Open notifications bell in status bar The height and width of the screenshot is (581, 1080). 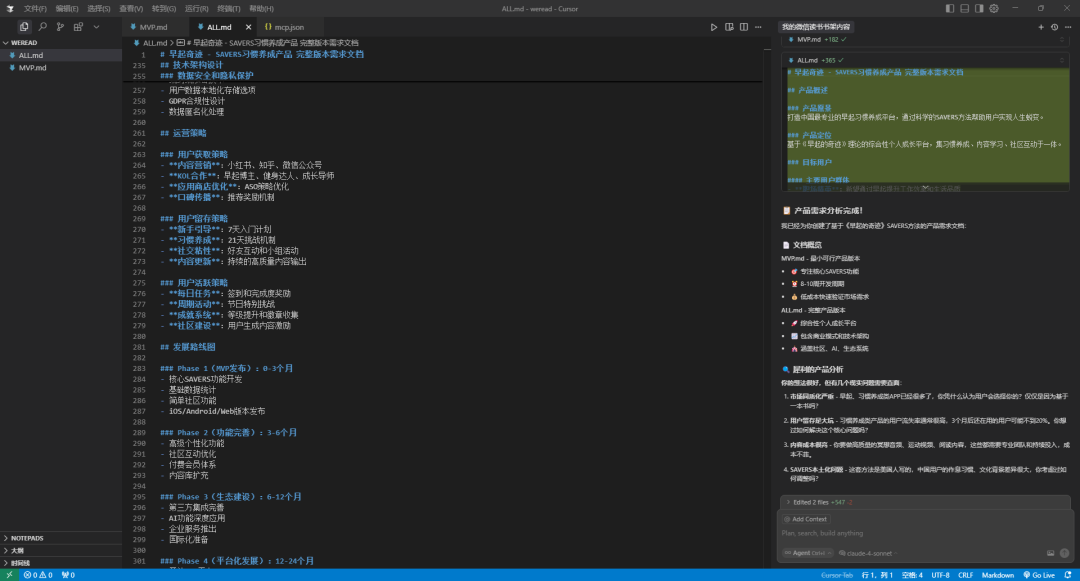pos(1068,575)
